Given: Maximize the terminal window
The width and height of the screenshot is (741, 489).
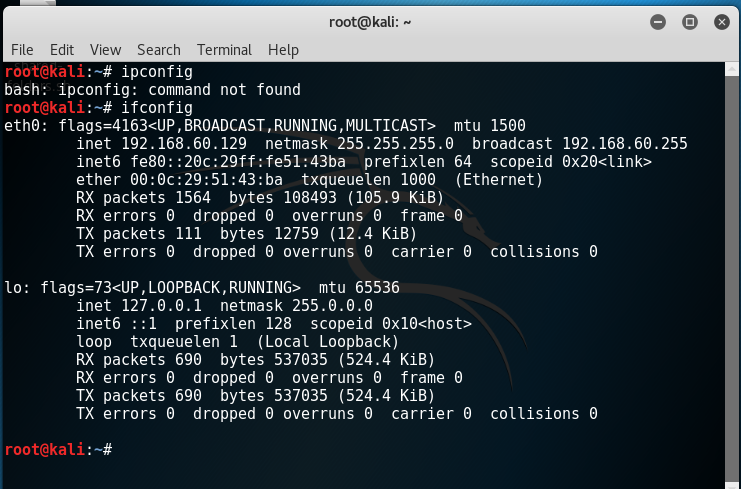Looking at the screenshot, I should (689, 21).
